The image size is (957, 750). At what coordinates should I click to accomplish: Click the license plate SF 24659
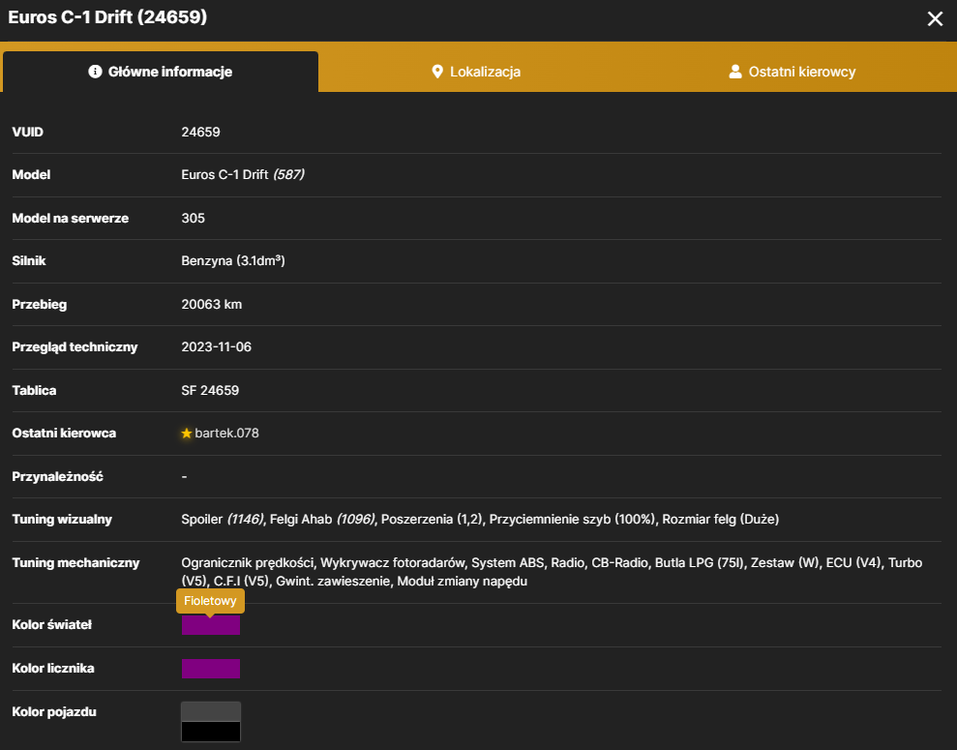(x=210, y=390)
